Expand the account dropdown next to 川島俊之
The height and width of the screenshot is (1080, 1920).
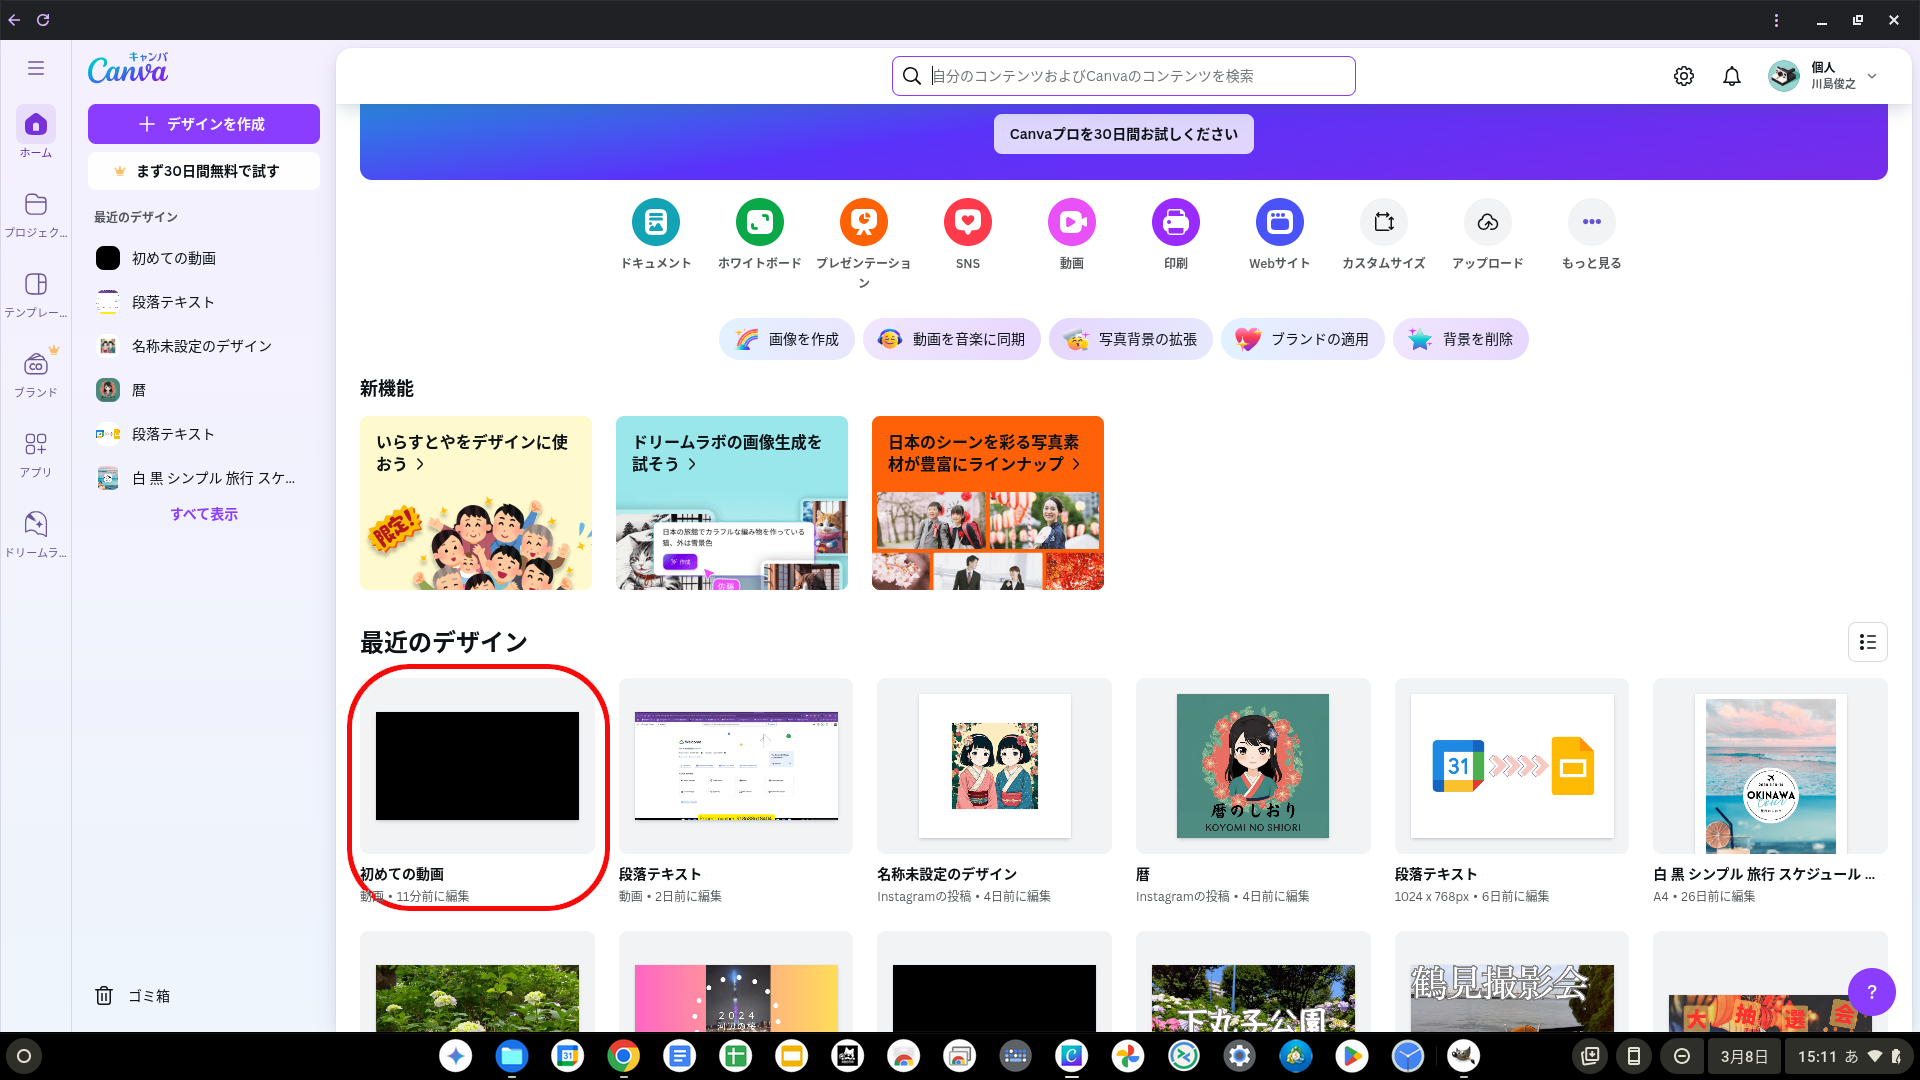click(x=1872, y=76)
